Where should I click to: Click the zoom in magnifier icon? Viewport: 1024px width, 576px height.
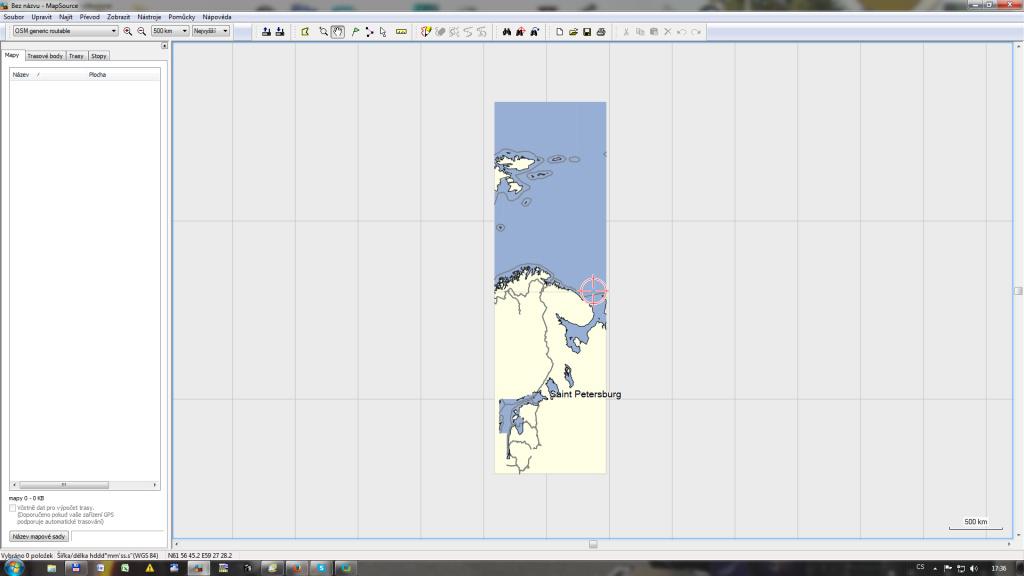(x=128, y=31)
